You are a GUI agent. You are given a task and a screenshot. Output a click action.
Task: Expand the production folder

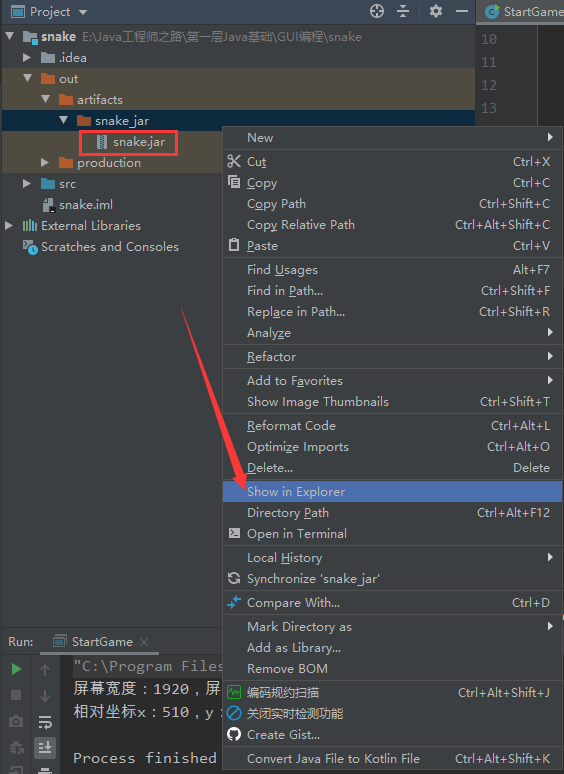pyautogui.click(x=45, y=162)
